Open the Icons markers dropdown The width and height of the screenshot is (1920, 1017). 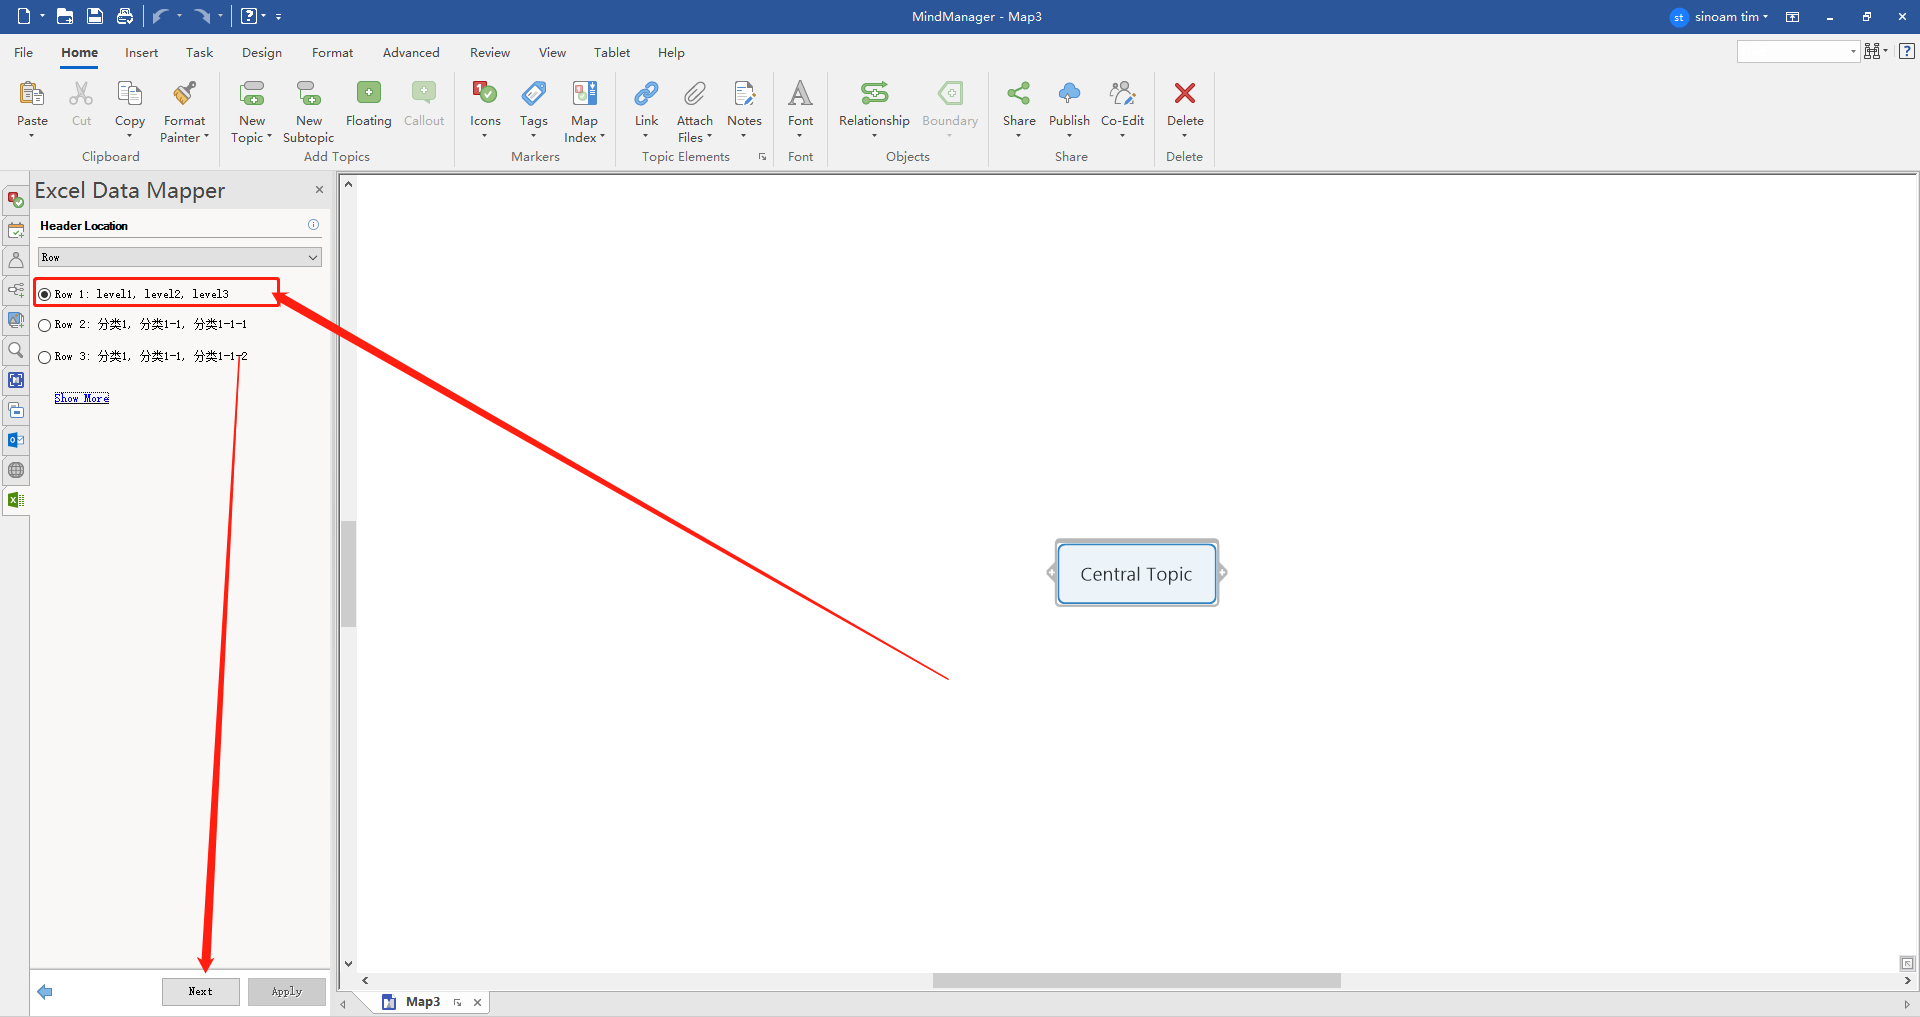click(485, 136)
